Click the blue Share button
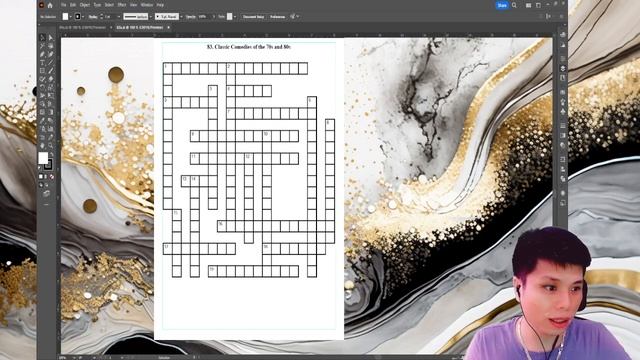This screenshot has width=640, height=360. tap(502, 5)
